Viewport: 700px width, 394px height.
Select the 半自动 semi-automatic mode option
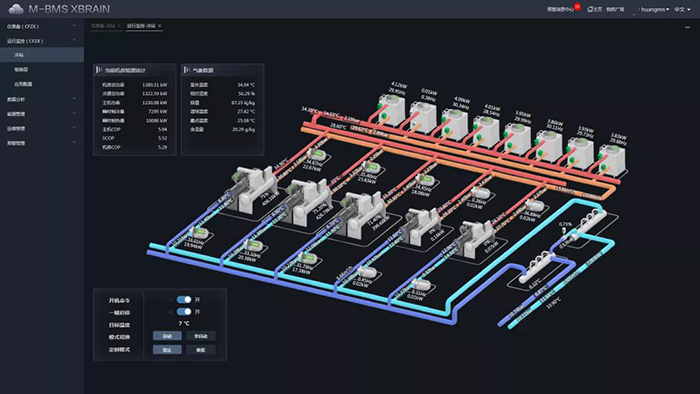coord(200,336)
